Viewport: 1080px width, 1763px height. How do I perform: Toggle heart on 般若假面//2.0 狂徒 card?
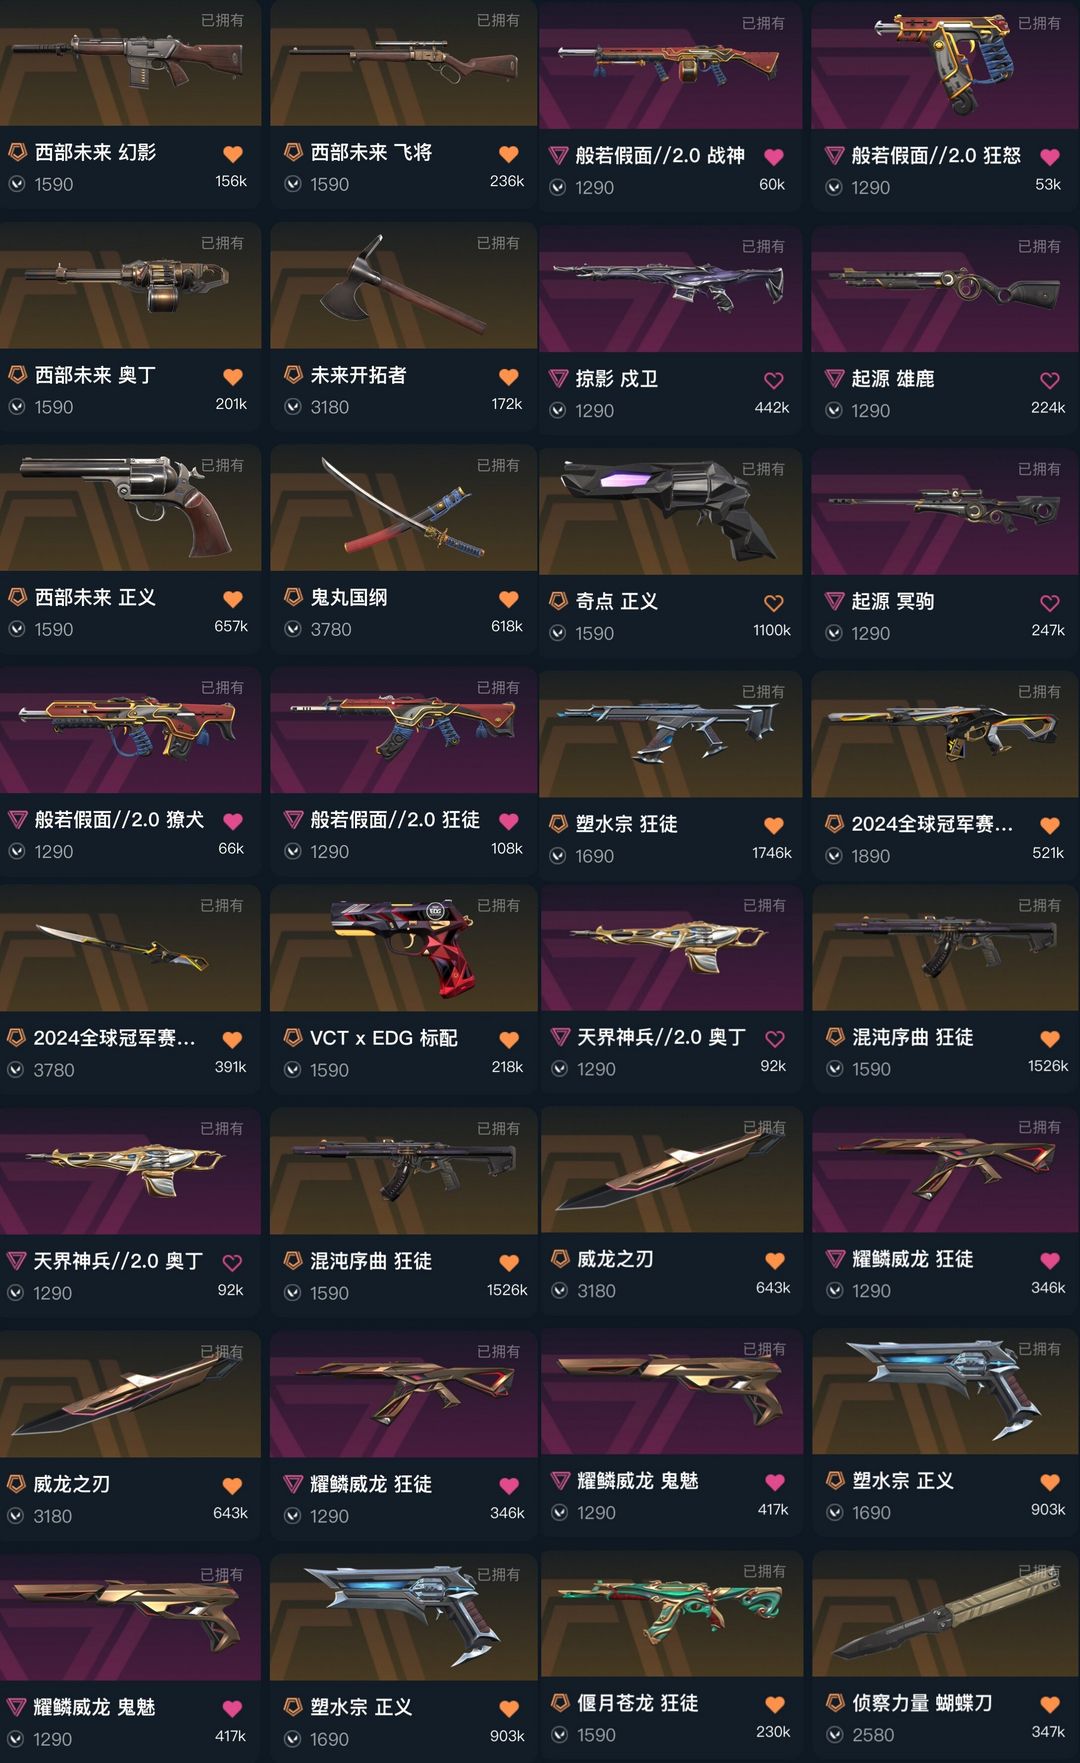509,821
